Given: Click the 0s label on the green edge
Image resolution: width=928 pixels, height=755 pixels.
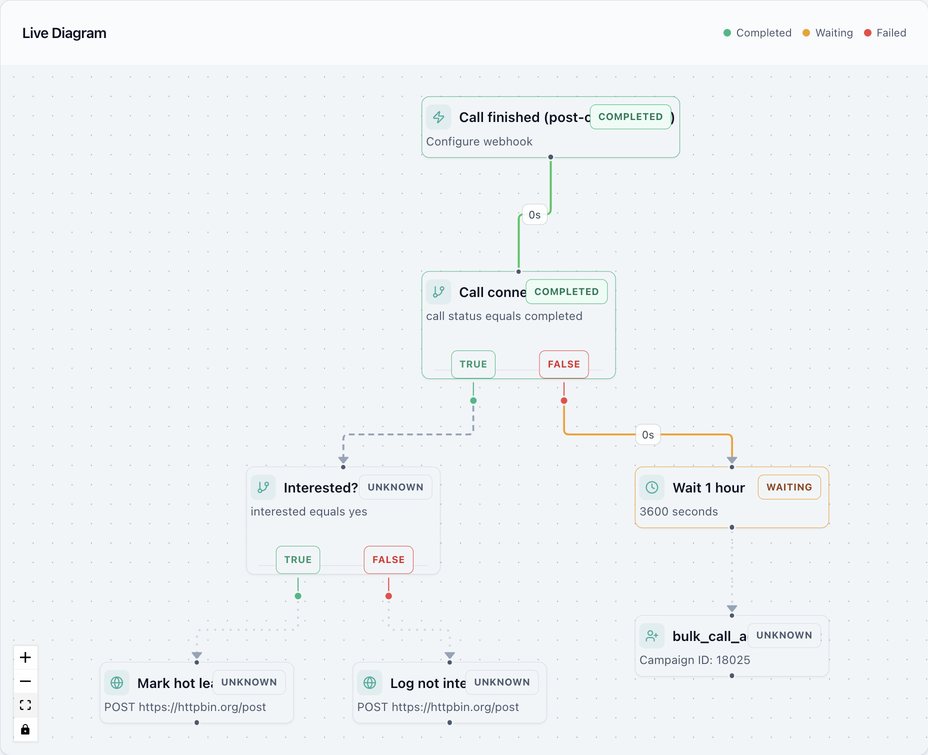Looking at the screenshot, I should click(x=534, y=215).
